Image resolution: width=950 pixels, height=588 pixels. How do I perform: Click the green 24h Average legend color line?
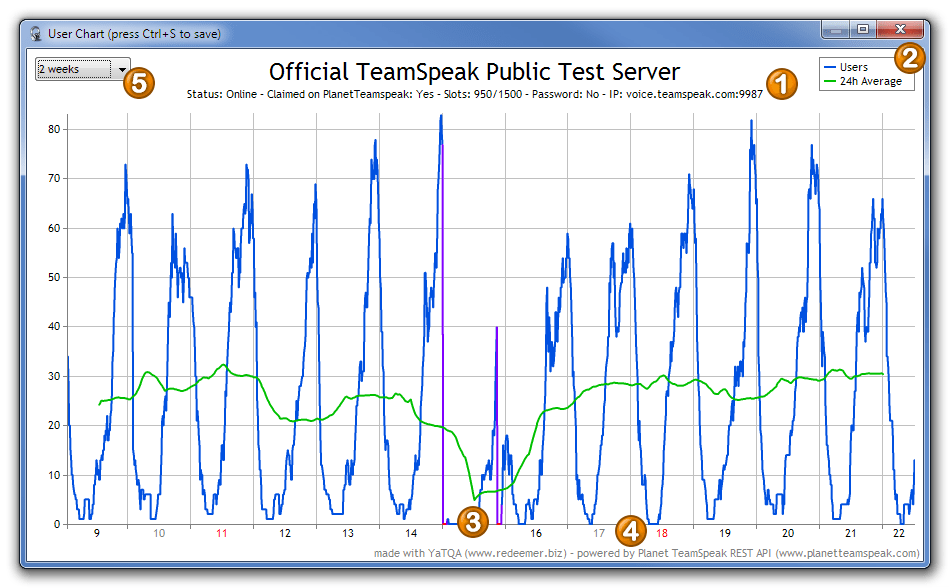point(830,81)
